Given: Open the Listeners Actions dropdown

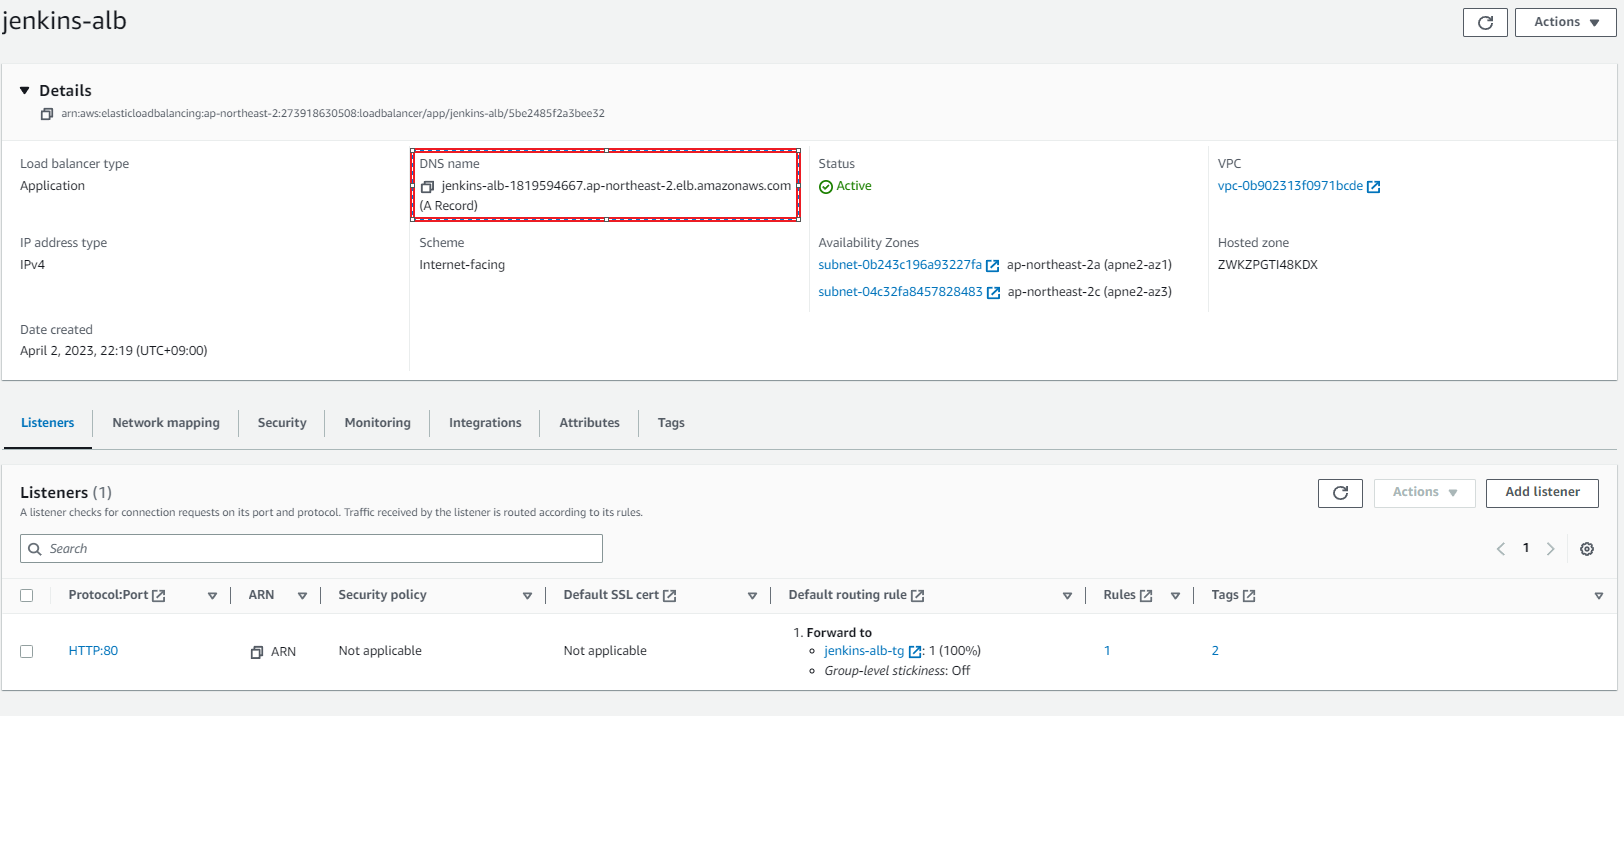Looking at the screenshot, I should tap(1424, 493).
